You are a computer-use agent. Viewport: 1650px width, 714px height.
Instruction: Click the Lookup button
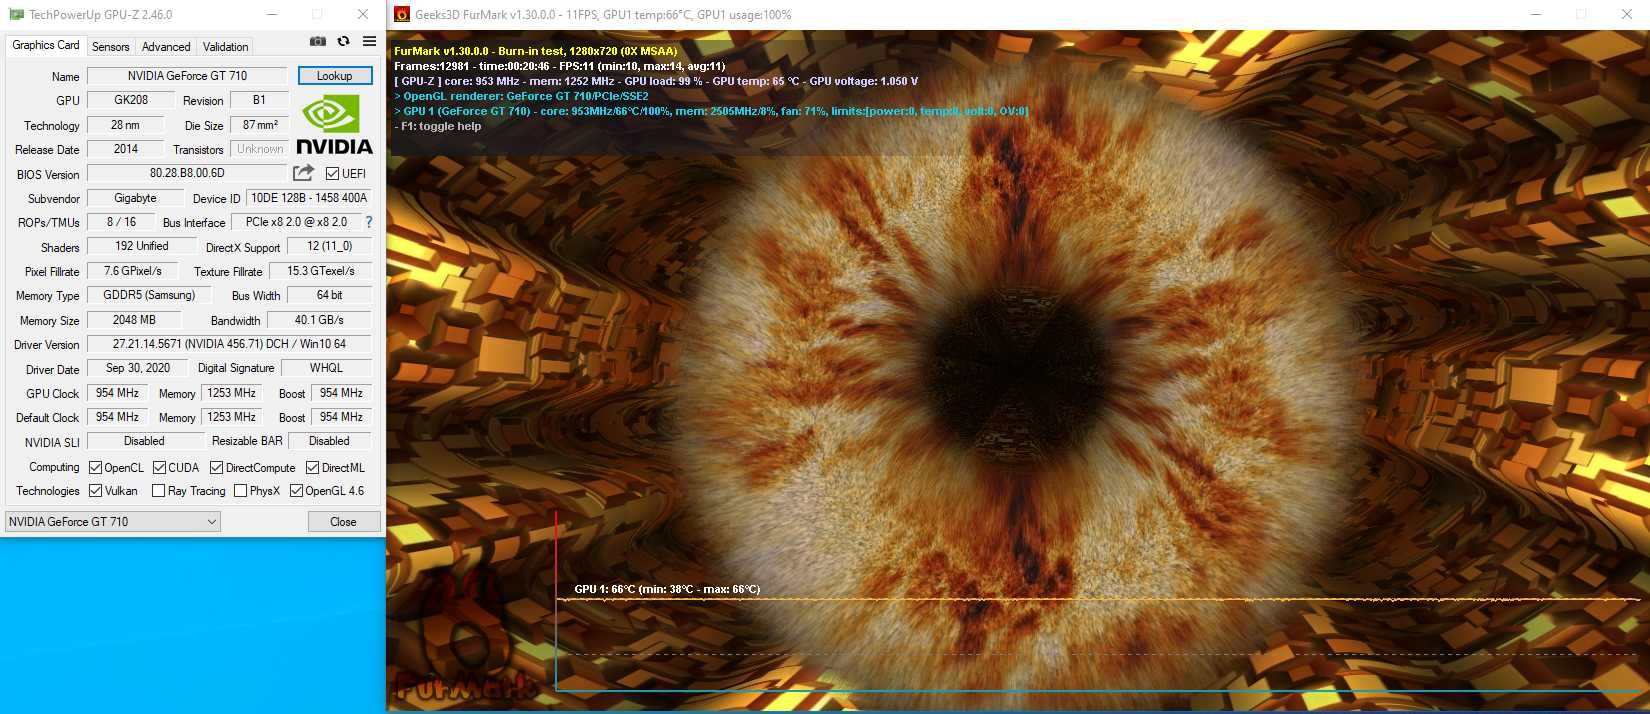tap(334, 76)
